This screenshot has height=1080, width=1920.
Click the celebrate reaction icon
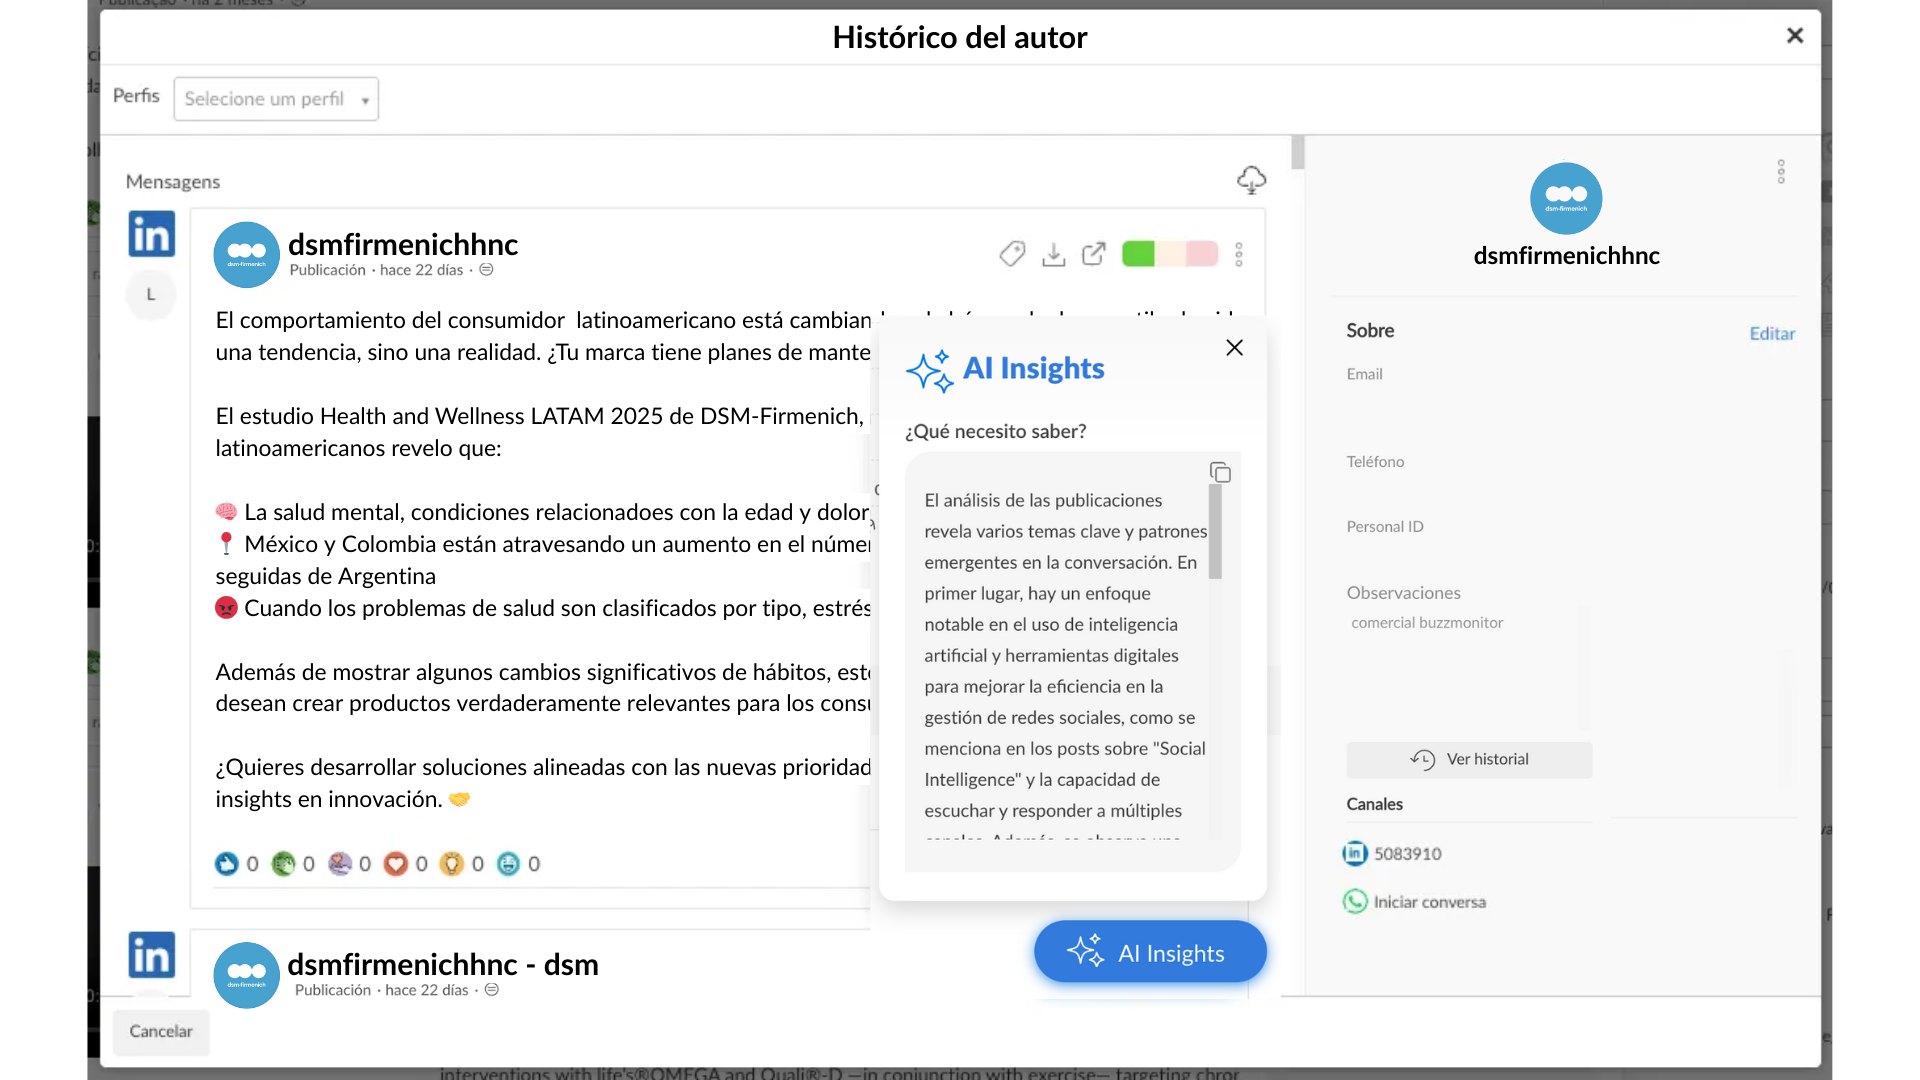click(283, 863)
